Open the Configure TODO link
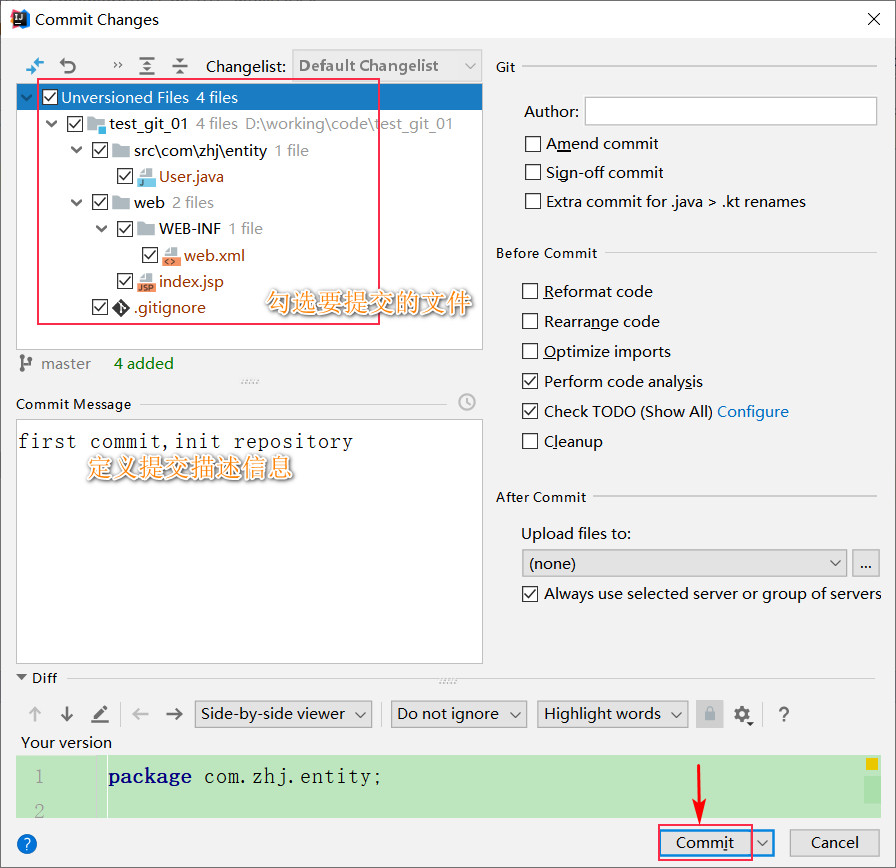896x868 pixels. pyautogui.click(x=753, y=411)
